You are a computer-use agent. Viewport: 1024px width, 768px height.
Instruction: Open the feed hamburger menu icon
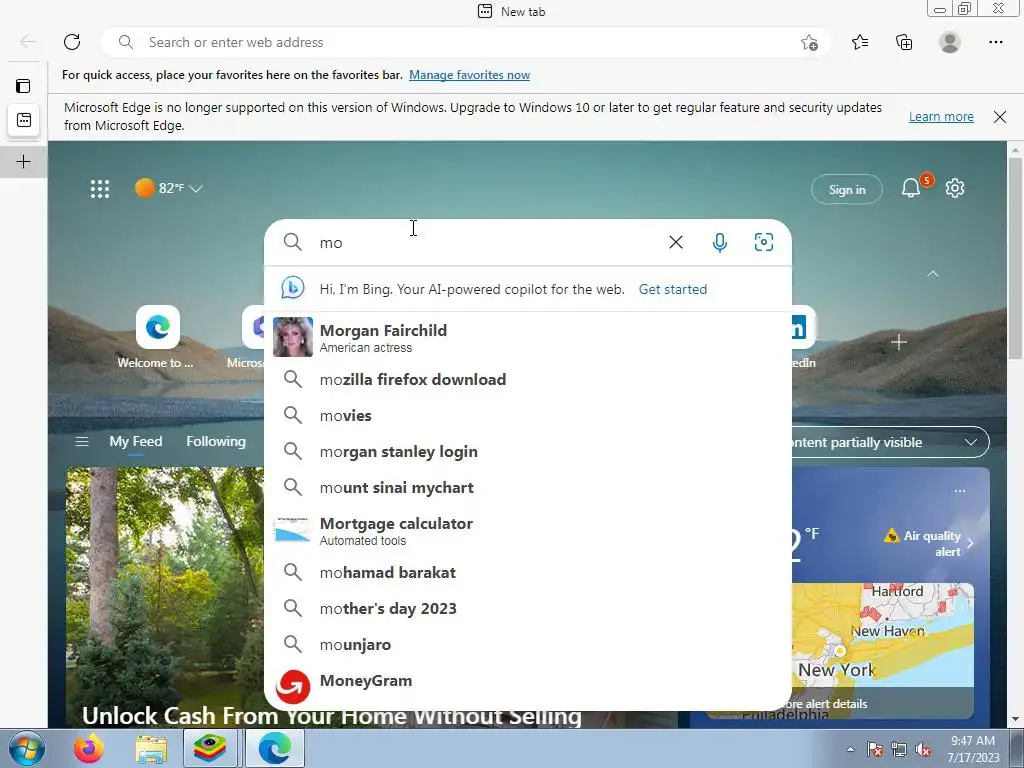tap(82, 441)
